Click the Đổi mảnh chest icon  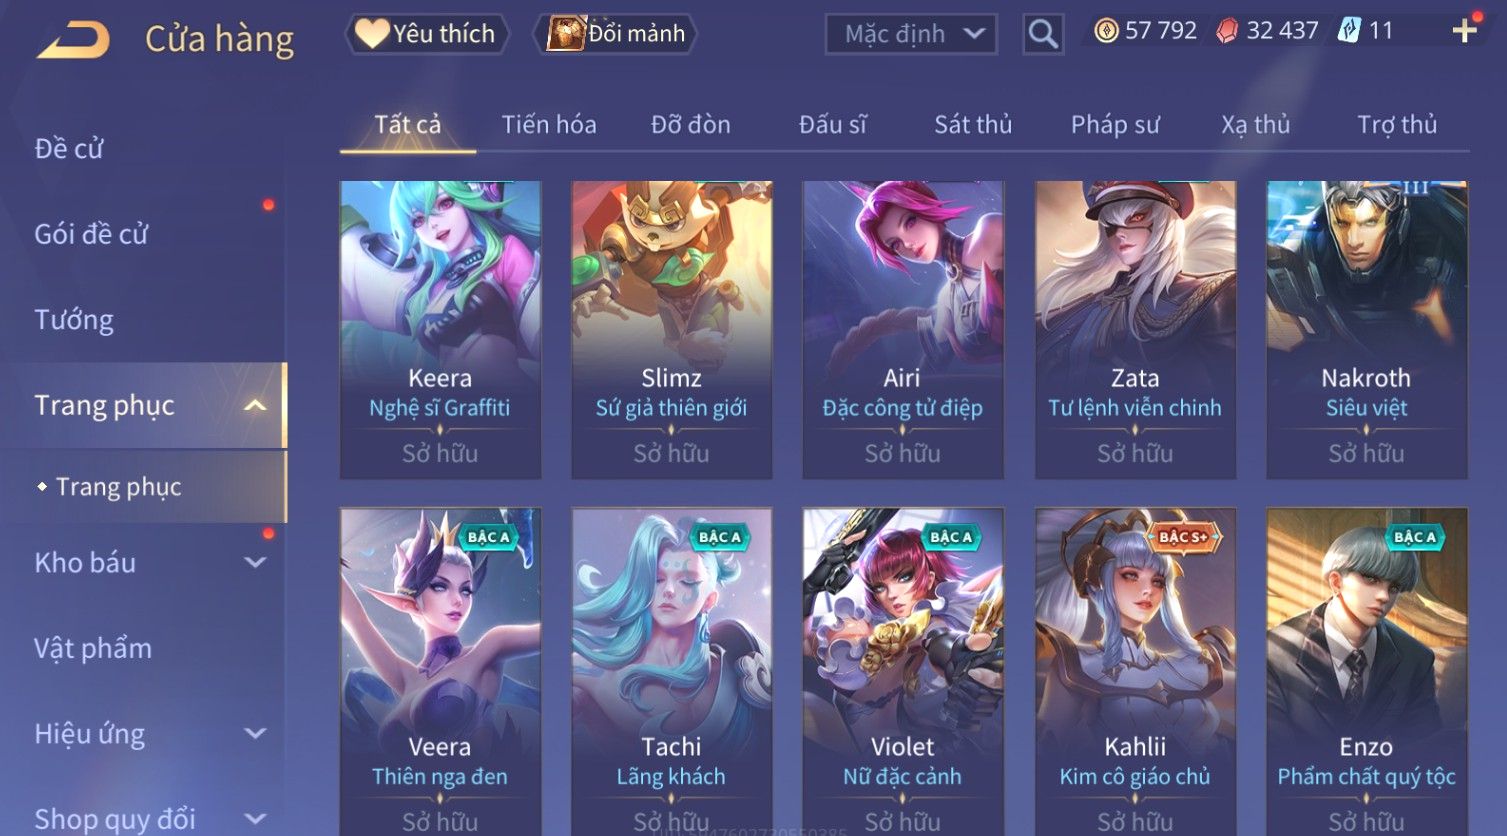click(566, 34)
